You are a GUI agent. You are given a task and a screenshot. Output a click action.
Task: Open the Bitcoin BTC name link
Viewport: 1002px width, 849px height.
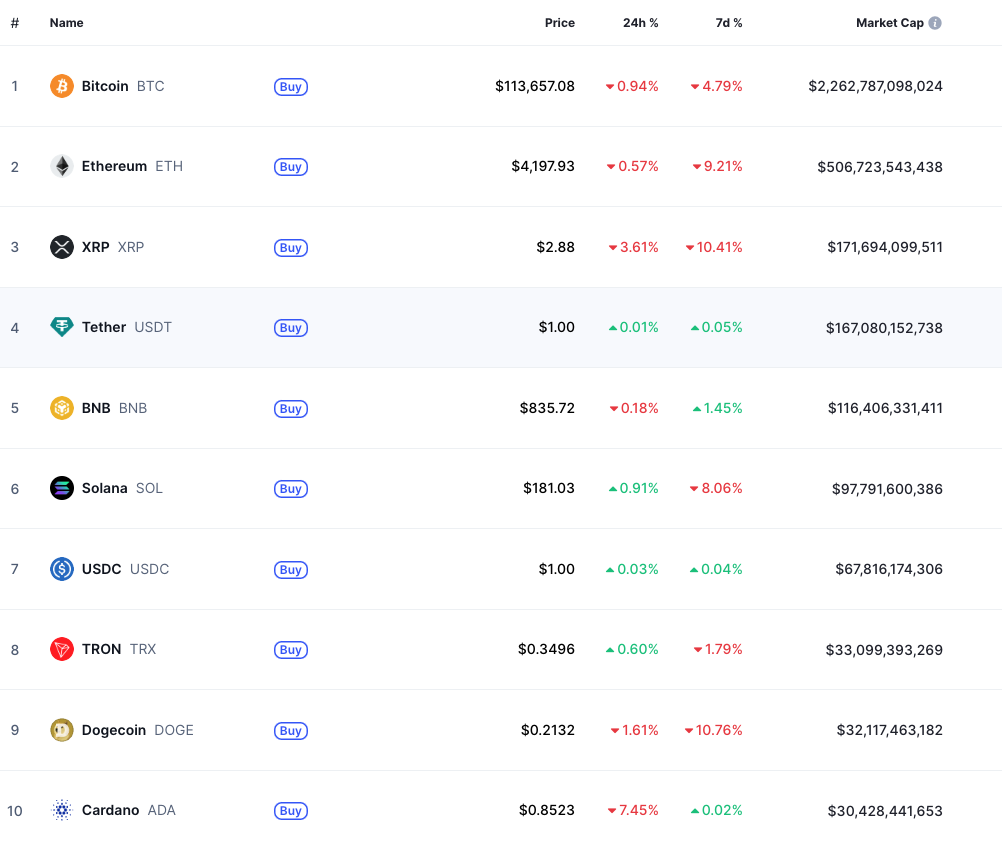(x=123, y=86)
